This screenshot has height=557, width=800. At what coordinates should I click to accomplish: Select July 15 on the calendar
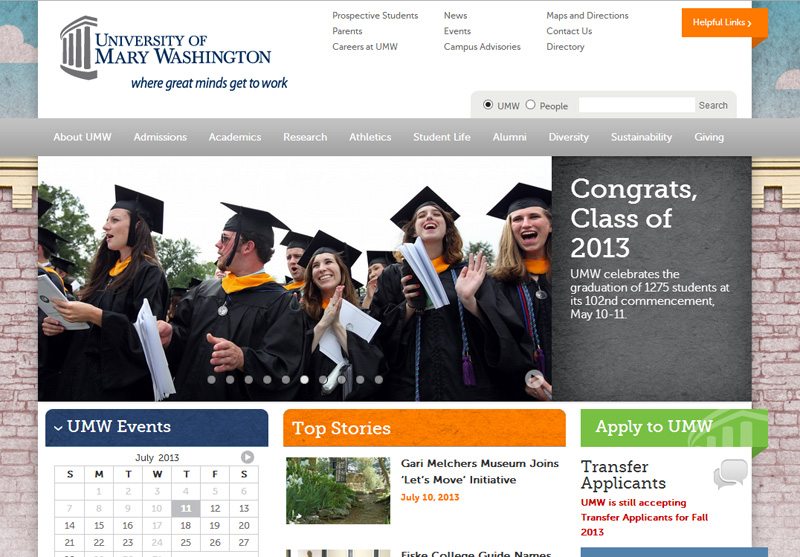tap(99, 525)
